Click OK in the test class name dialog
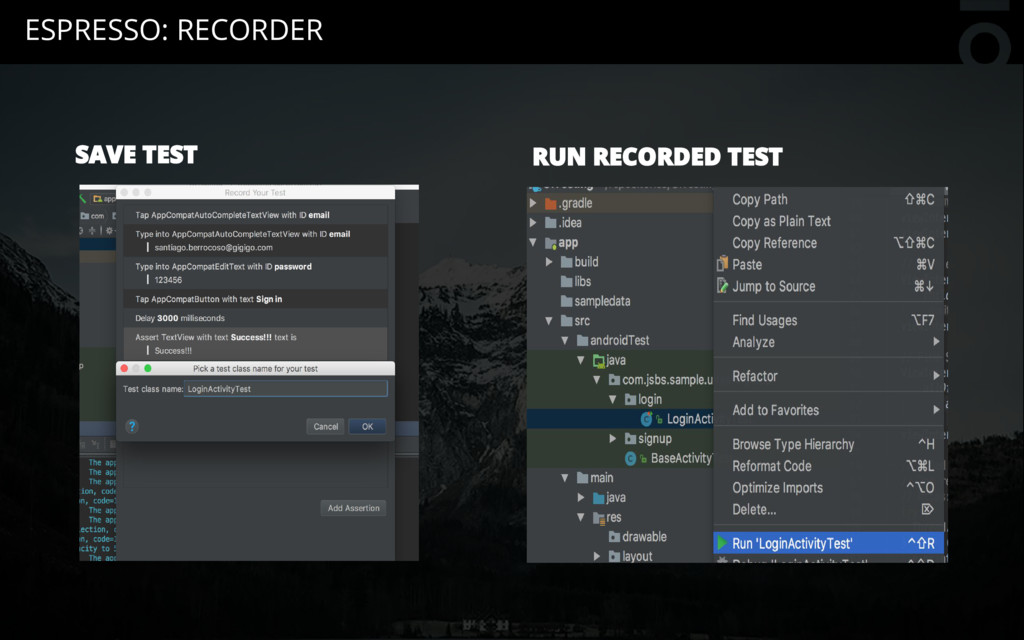1024x640 pixels. [367, 426]
